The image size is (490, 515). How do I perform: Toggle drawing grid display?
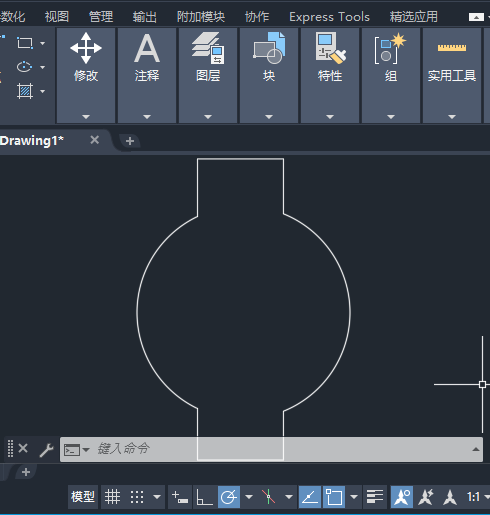(x=112, y=497)
